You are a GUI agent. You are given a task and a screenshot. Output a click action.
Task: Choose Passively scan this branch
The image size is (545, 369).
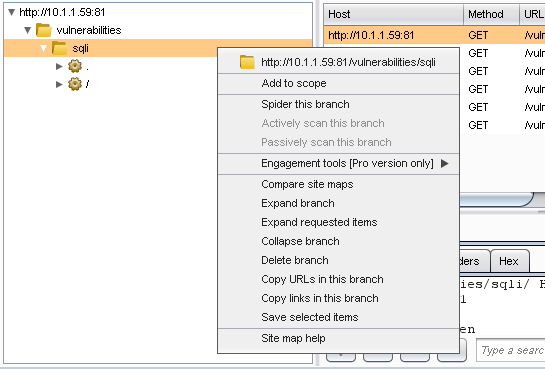338,142
